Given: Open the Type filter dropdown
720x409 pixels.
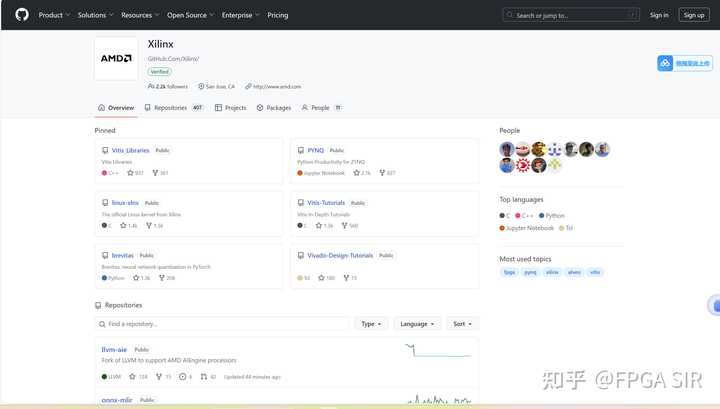Looking at the screenshot, I should tap(371, 324).
